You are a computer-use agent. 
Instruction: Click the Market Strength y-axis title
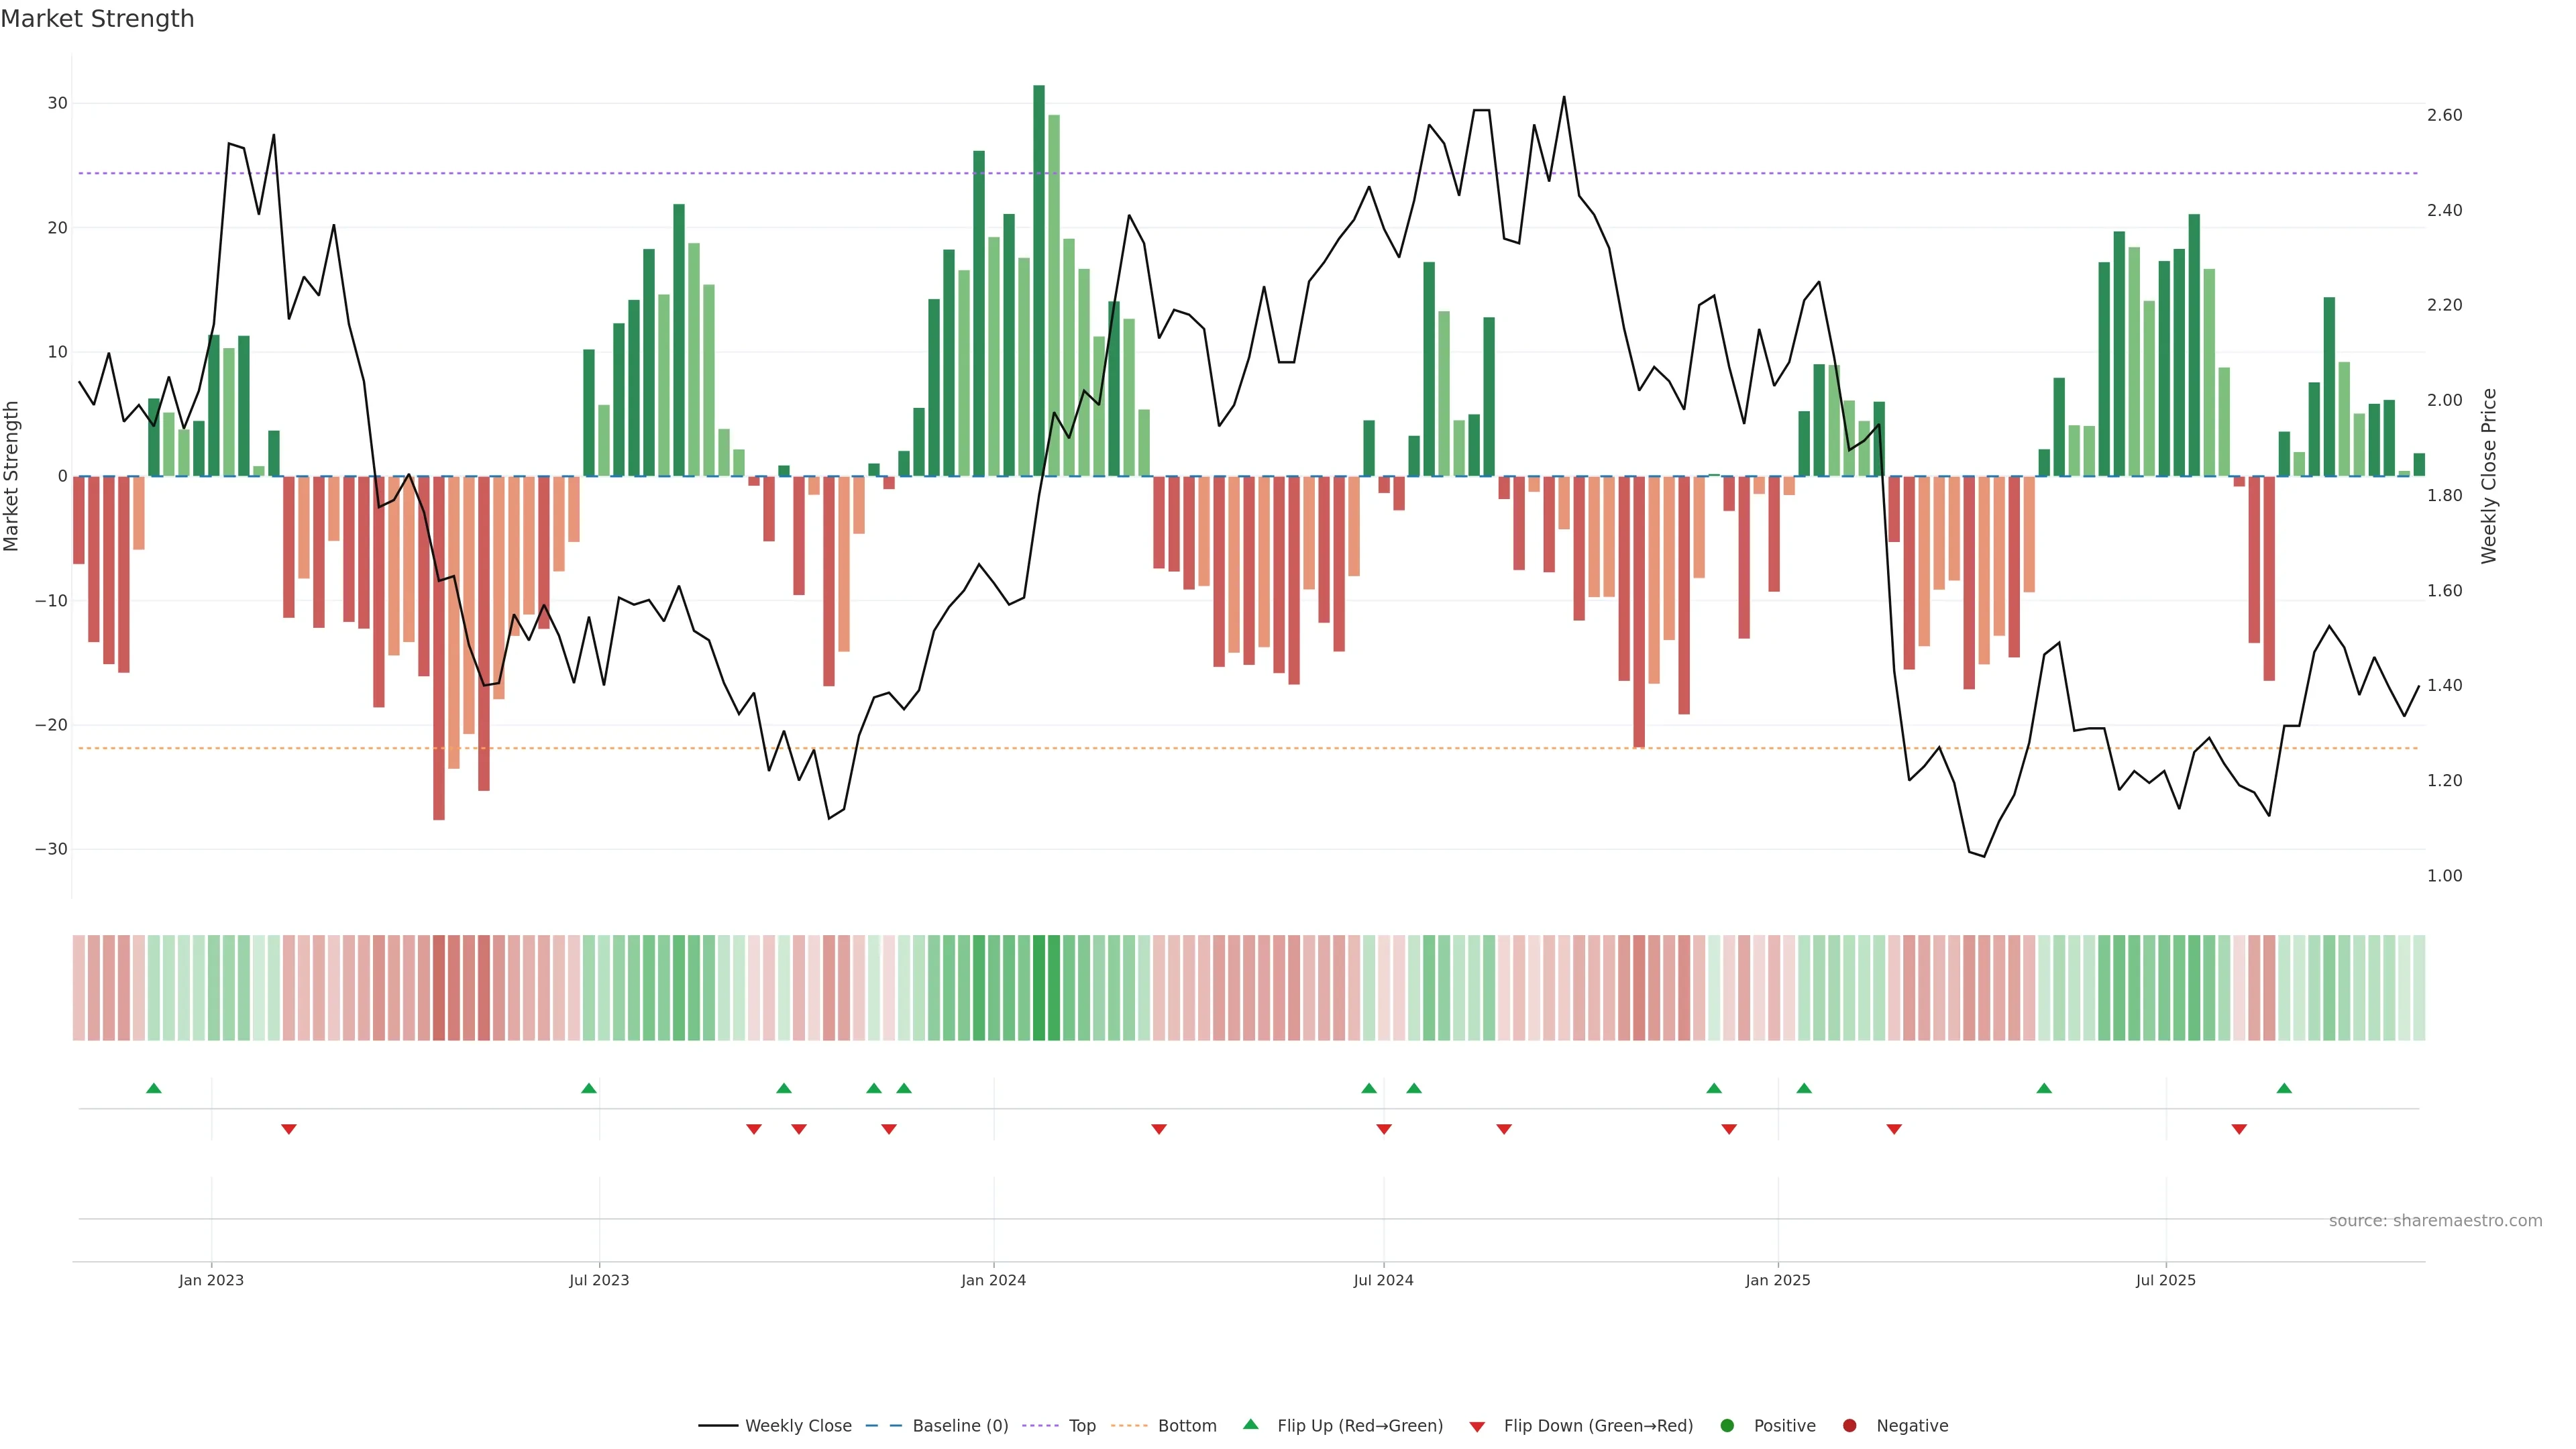click(12, 476)
